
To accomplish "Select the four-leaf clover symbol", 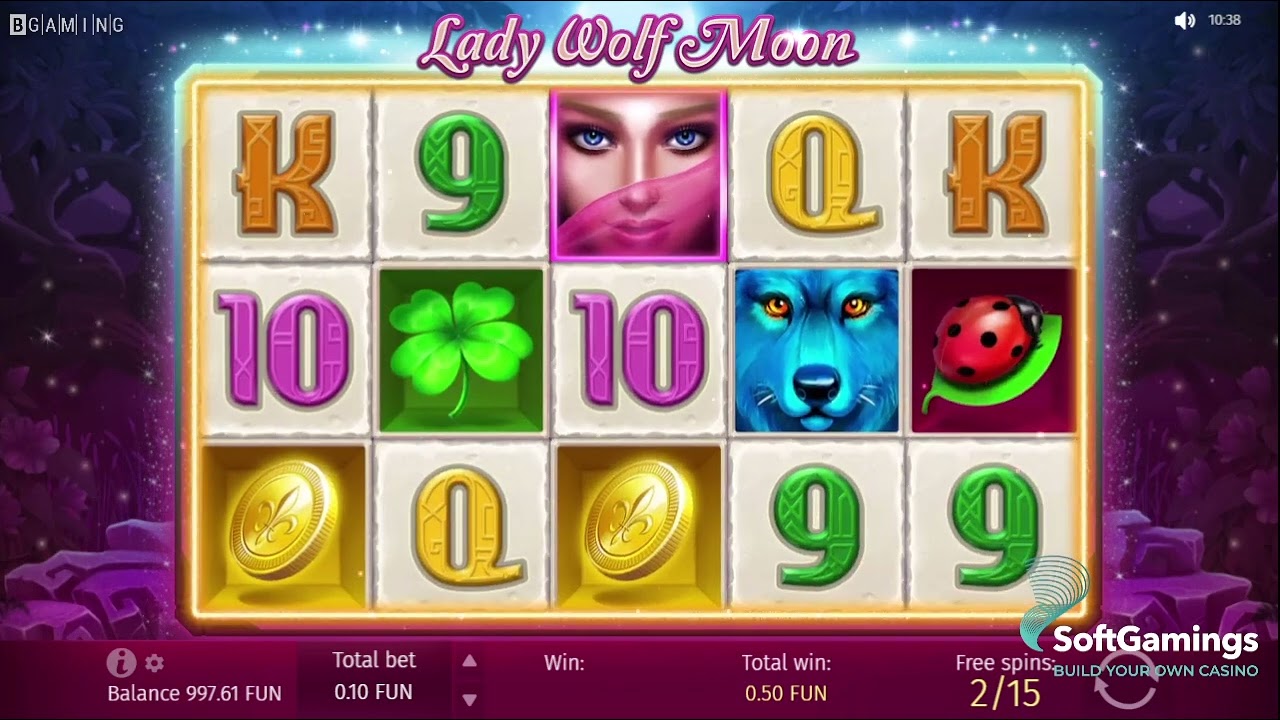I will tap(461, 351).
